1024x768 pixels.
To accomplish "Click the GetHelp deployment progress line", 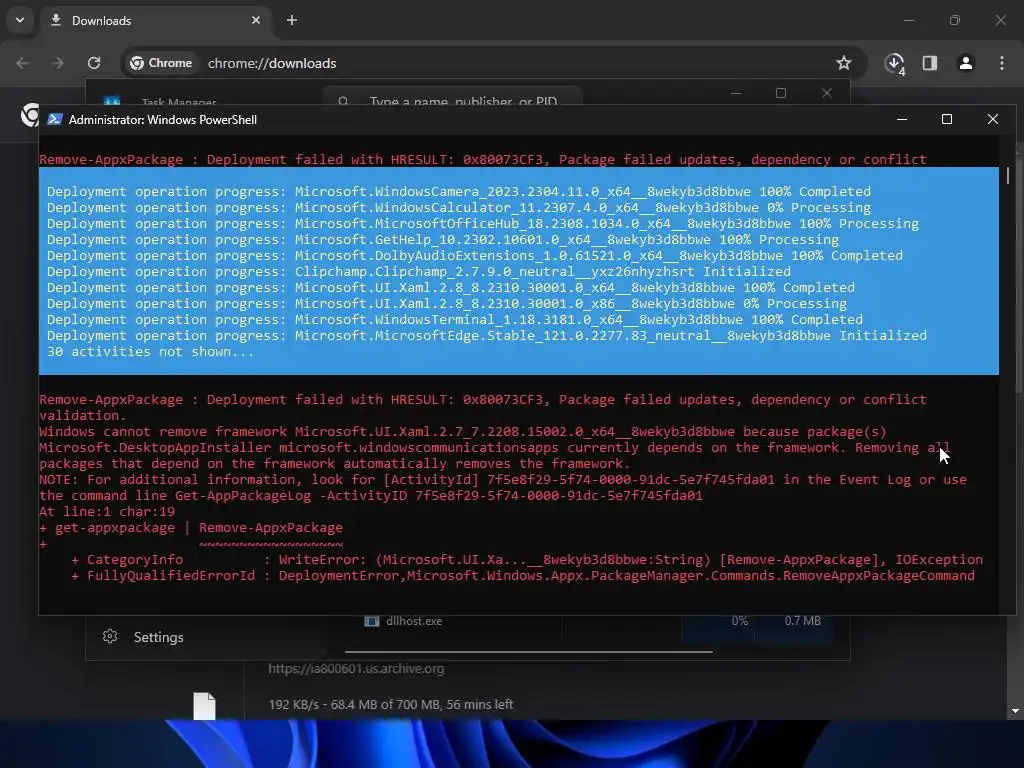I will click(443, 240).
